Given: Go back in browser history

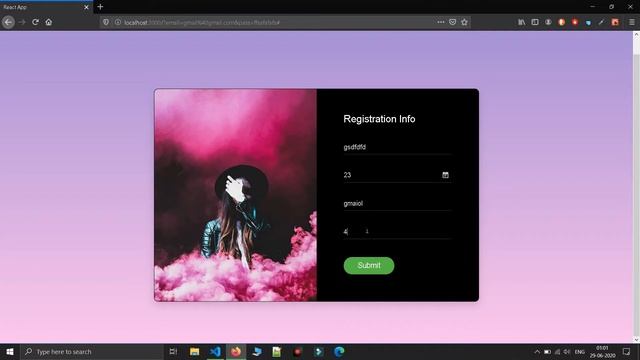Looking at the screenshot, I should pyautogui.click(x=8, y=22).
